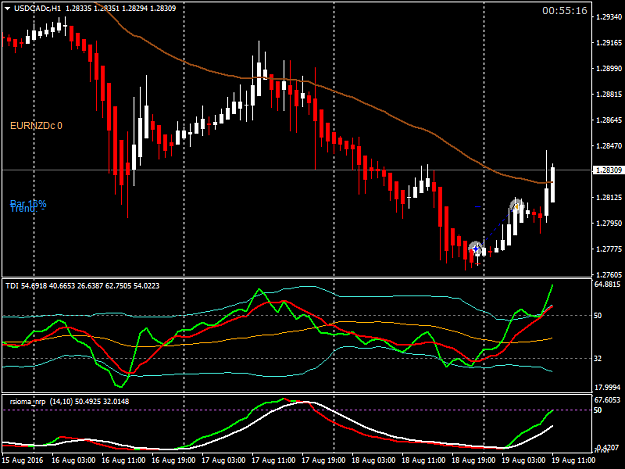
Task: Click price axis label 1.28990
Action: pos(609,69)
